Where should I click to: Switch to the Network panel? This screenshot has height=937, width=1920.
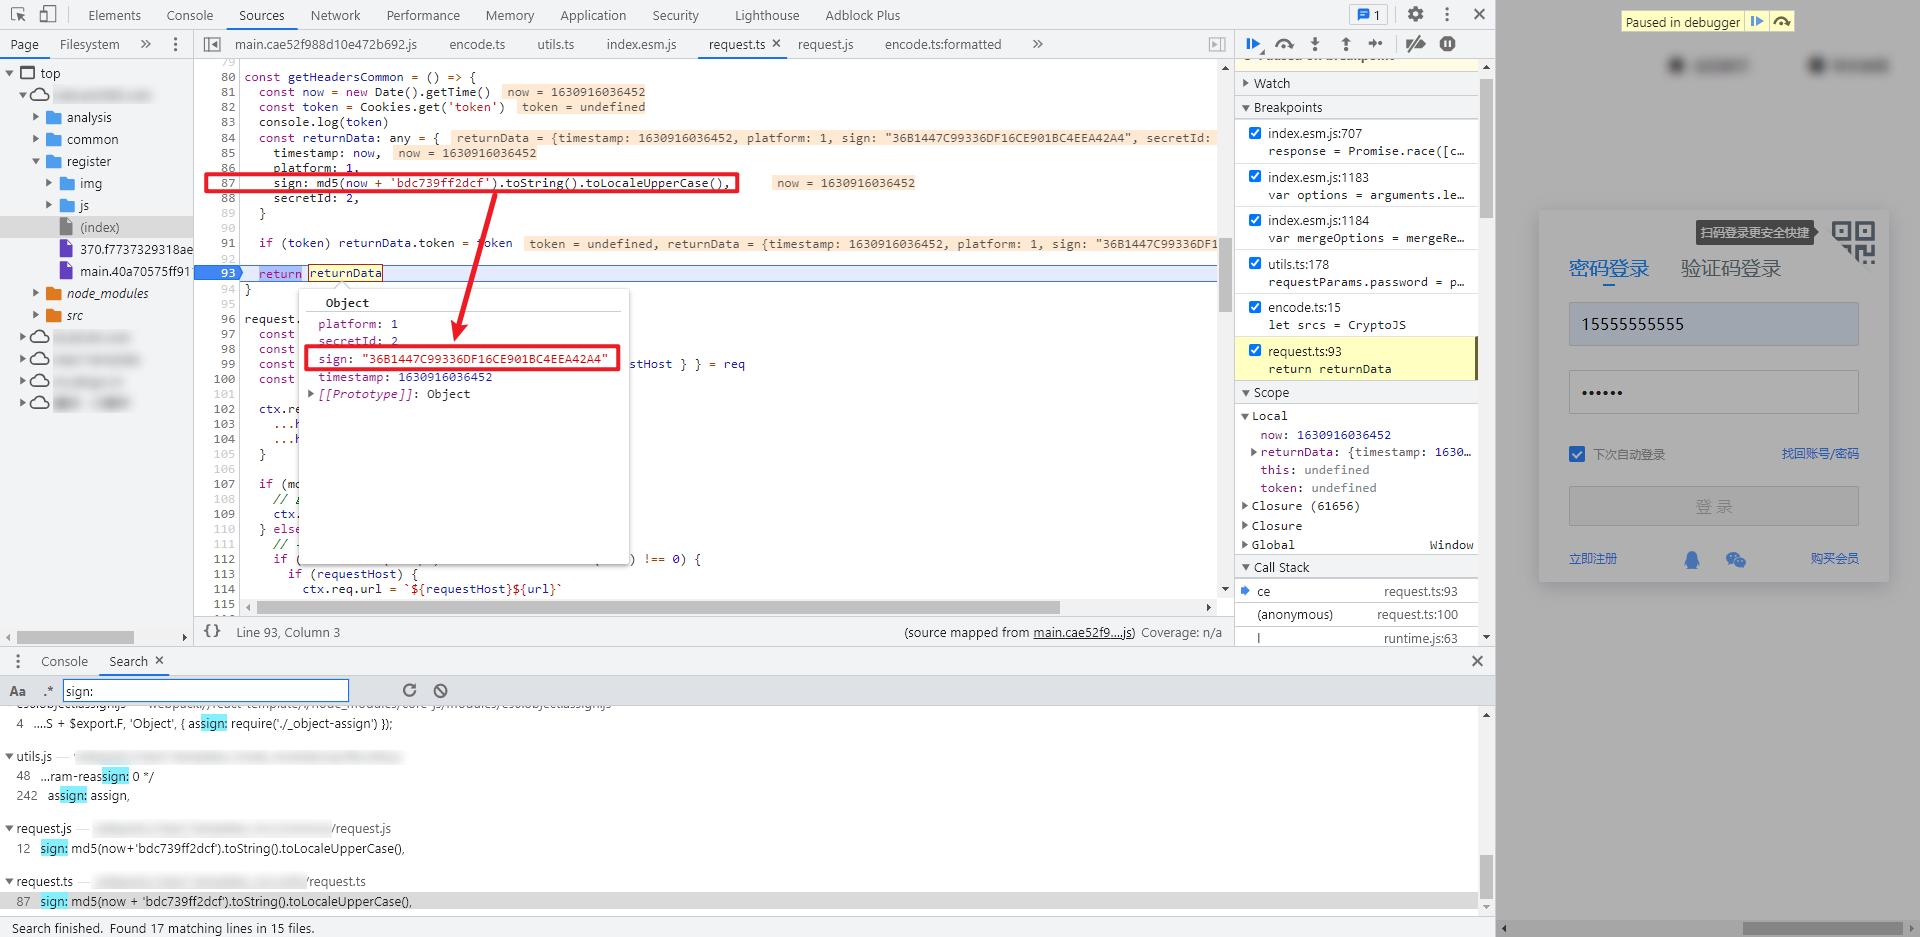point(335,15)
